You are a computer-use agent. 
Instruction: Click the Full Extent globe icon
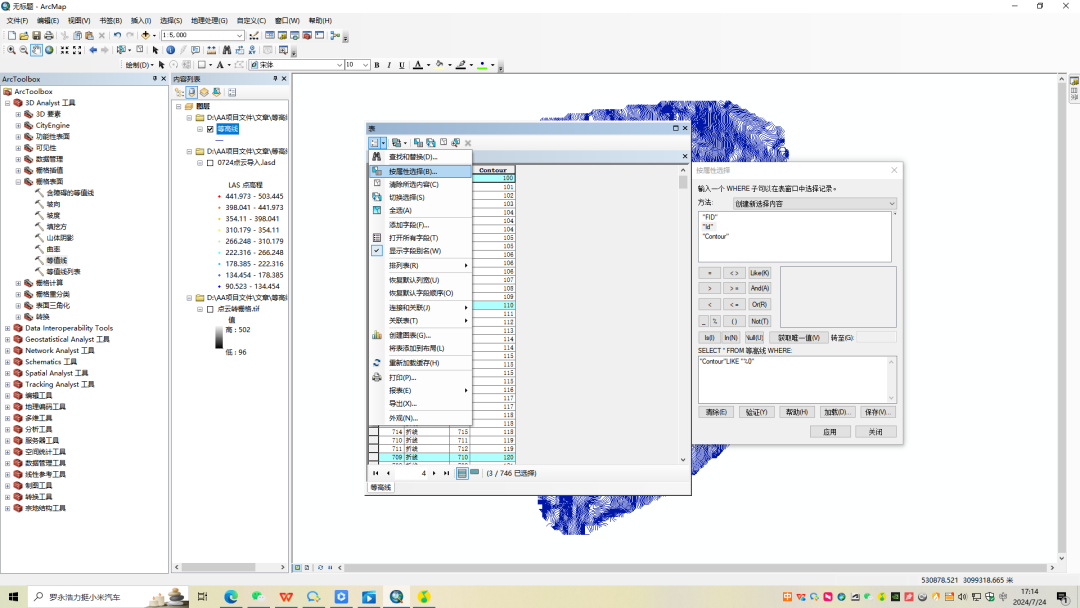click(50, 50)
